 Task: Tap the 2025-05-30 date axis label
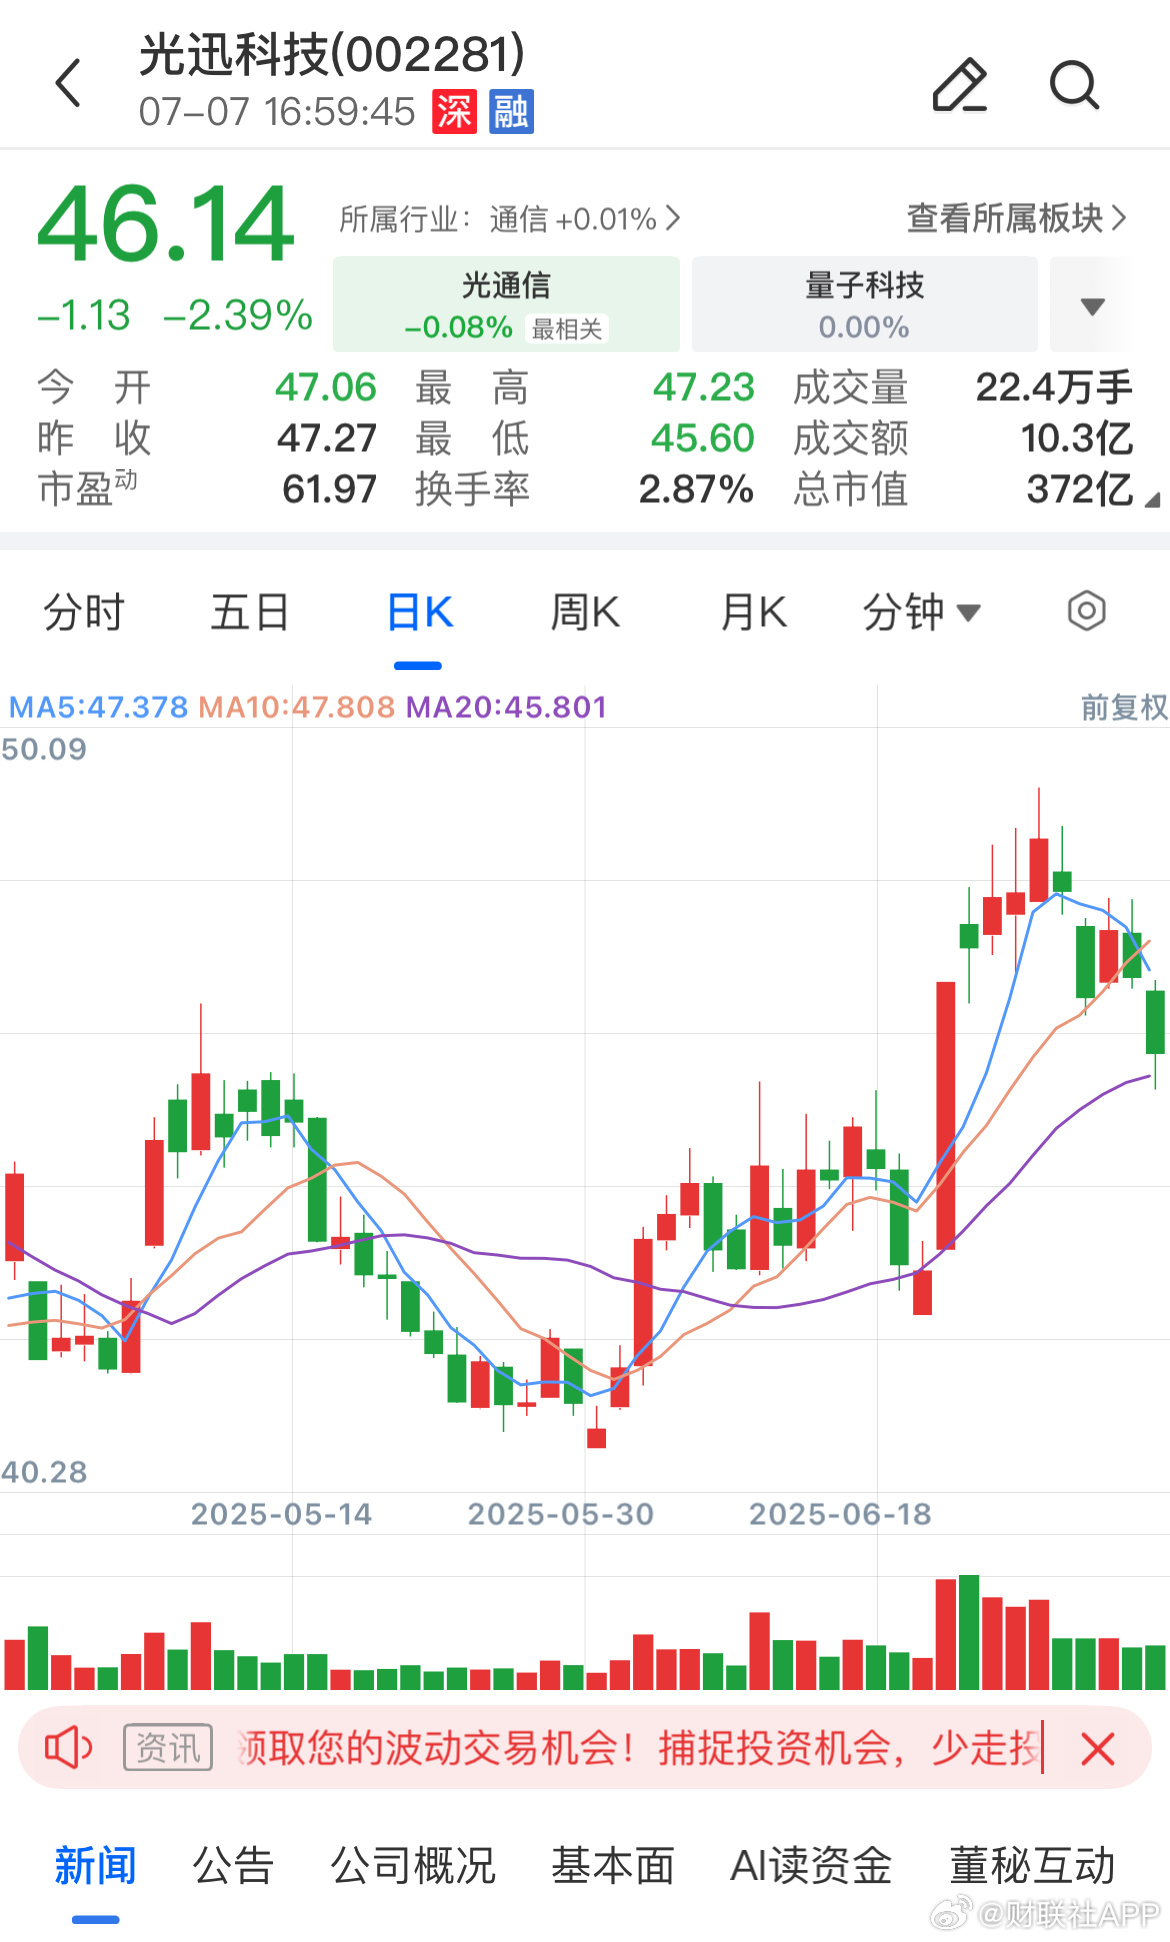coord(561,1514)
